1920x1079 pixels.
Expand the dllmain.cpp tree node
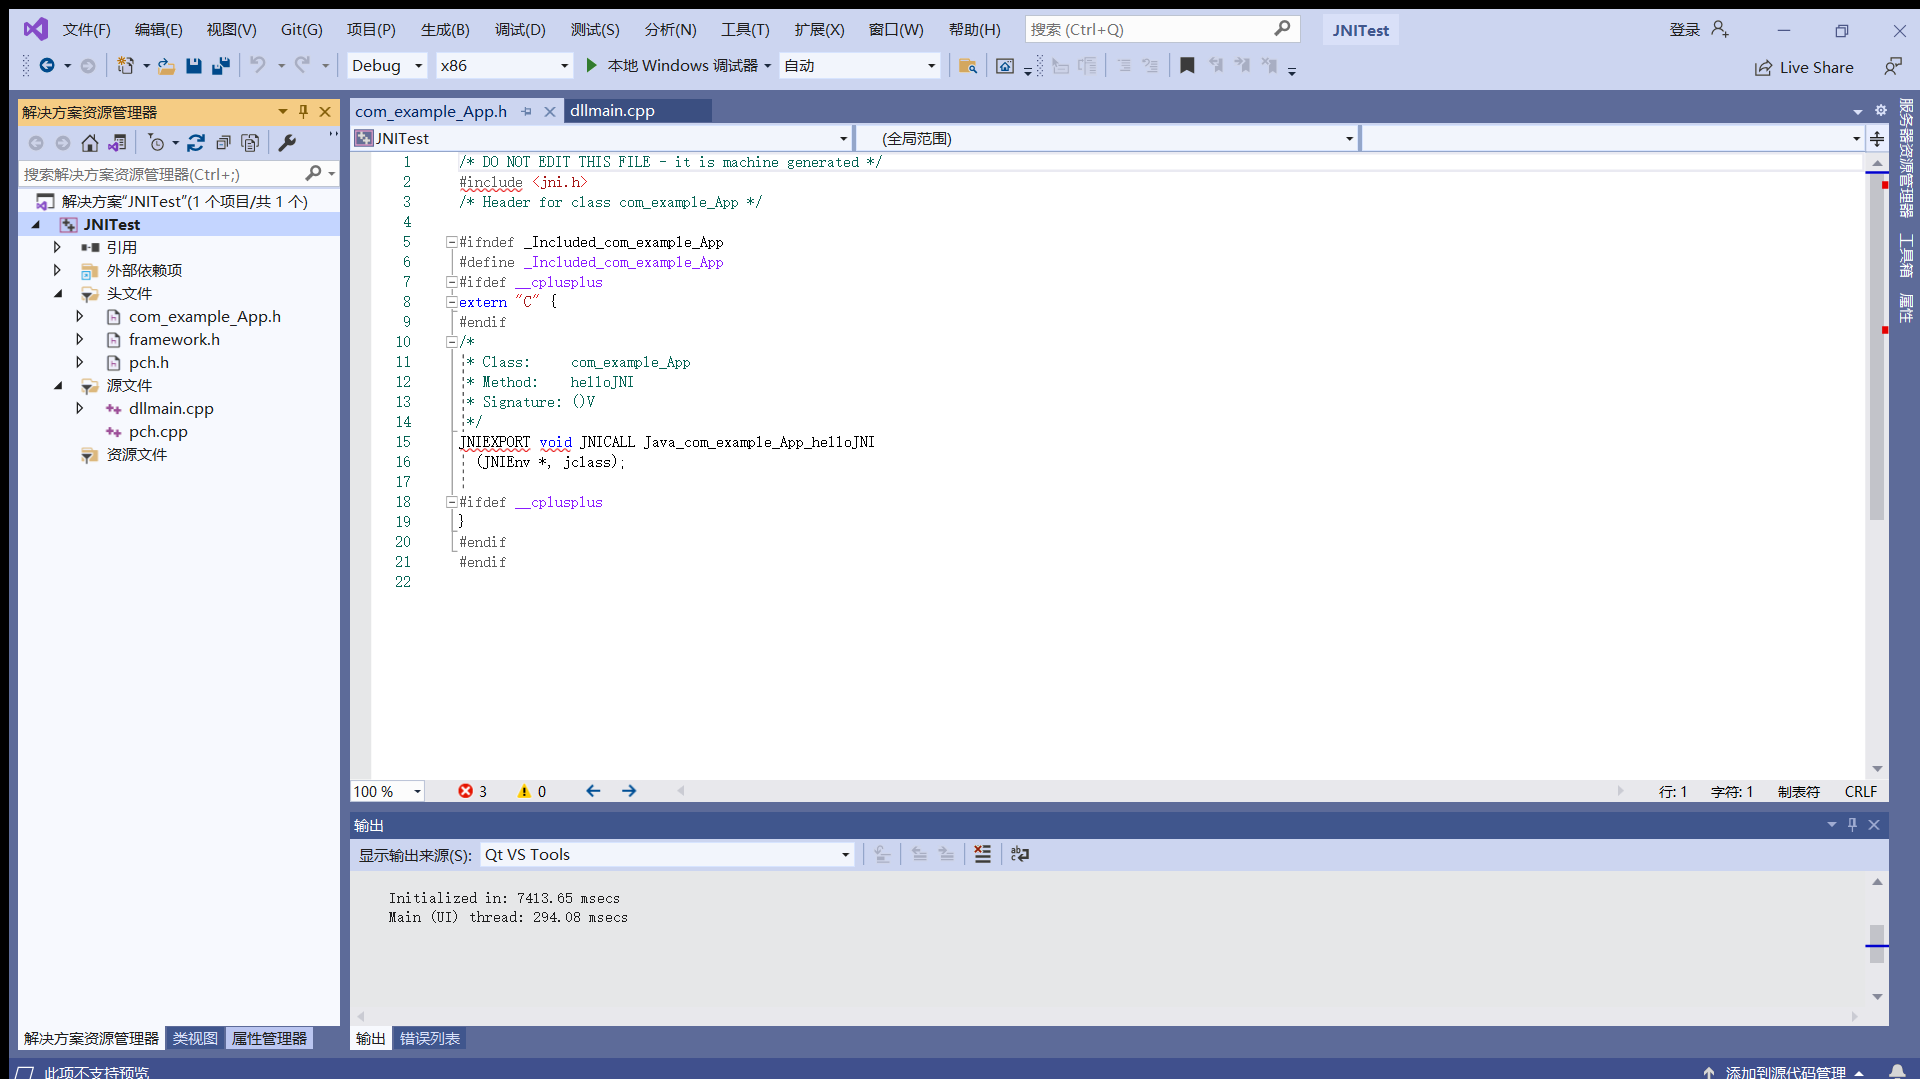pyautogui.click(x=80, y=408)
